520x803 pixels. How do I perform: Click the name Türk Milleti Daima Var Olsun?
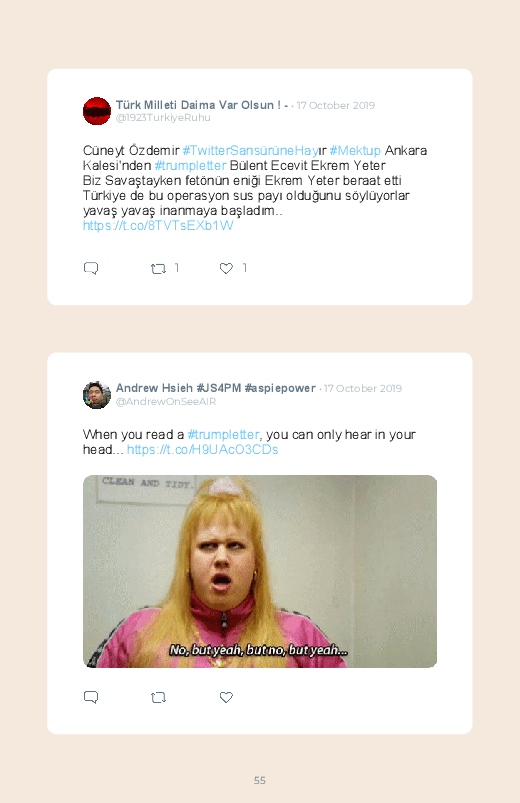click(202, 105)
